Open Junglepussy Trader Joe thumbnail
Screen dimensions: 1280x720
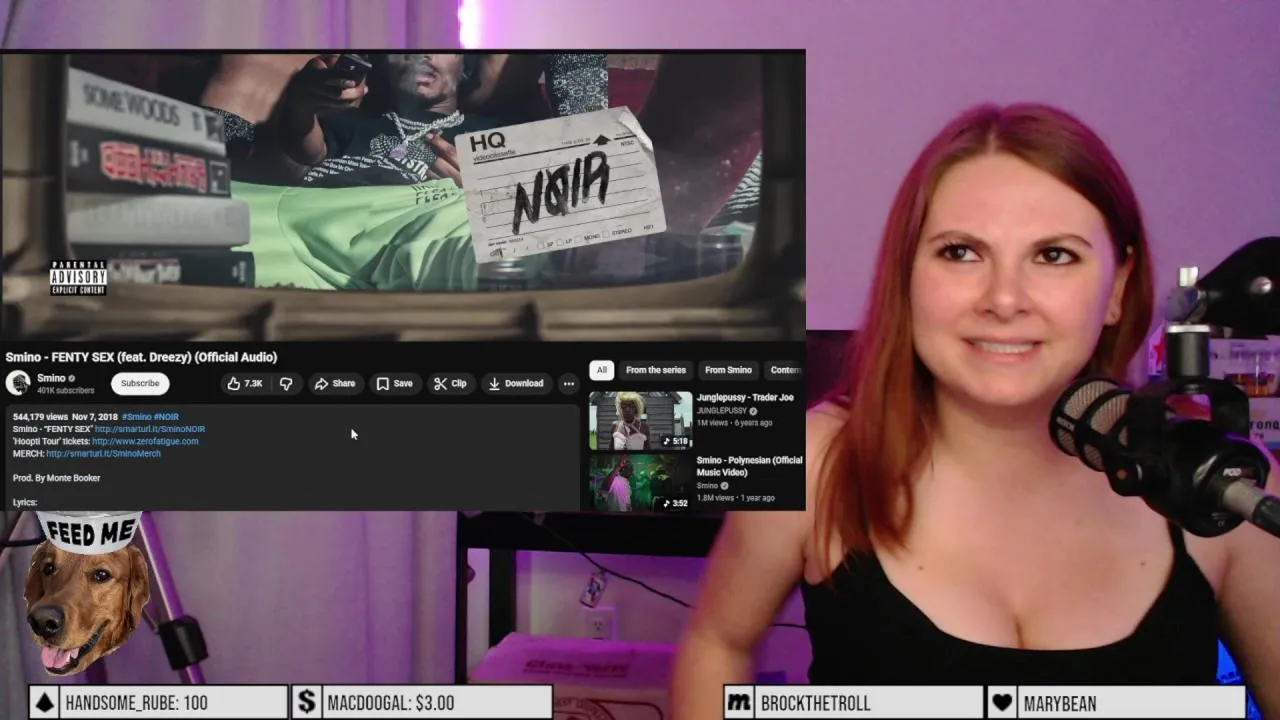[640, 420]
